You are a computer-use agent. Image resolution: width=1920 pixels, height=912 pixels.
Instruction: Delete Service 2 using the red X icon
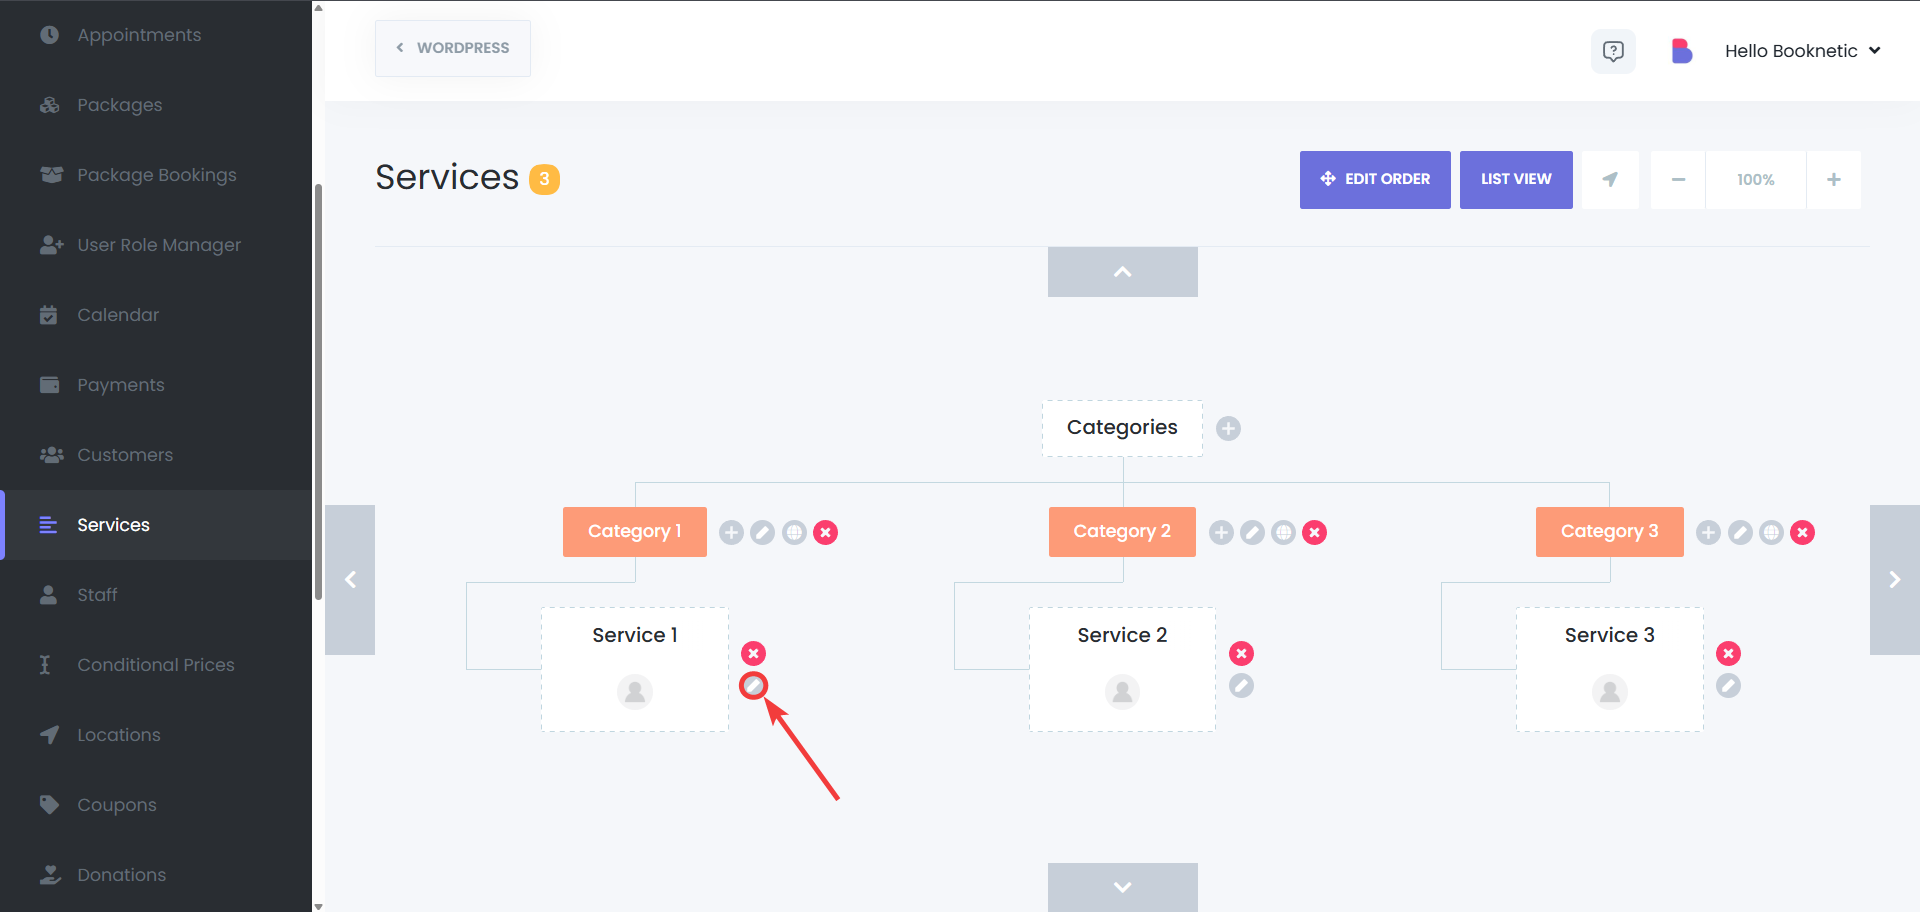pos(1241,654)
